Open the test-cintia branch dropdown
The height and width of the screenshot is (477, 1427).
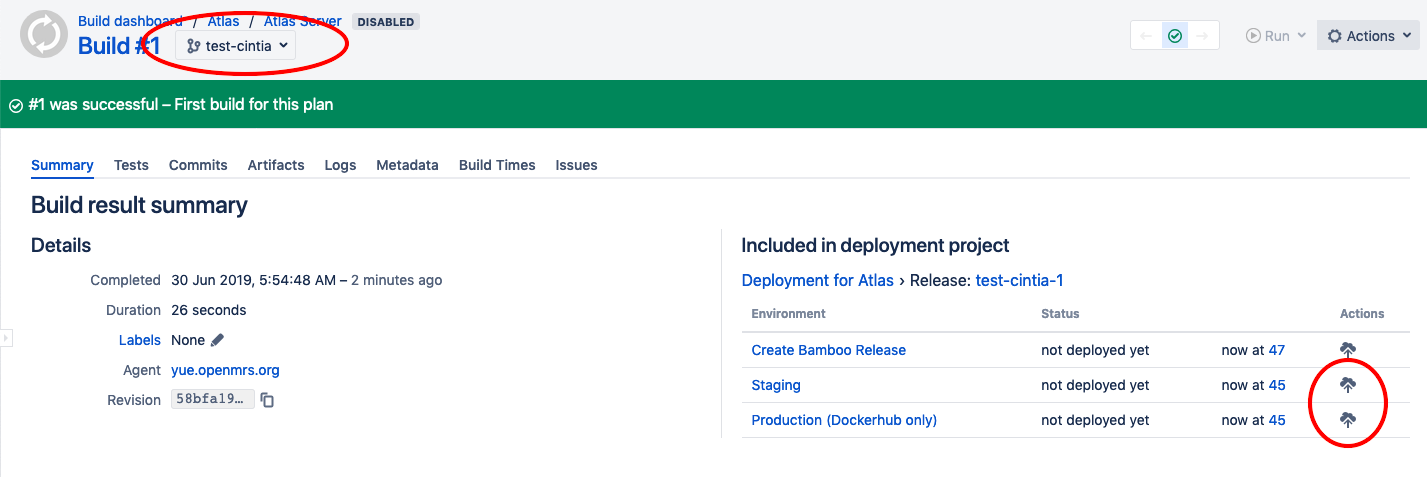click(x=236, y=46)
